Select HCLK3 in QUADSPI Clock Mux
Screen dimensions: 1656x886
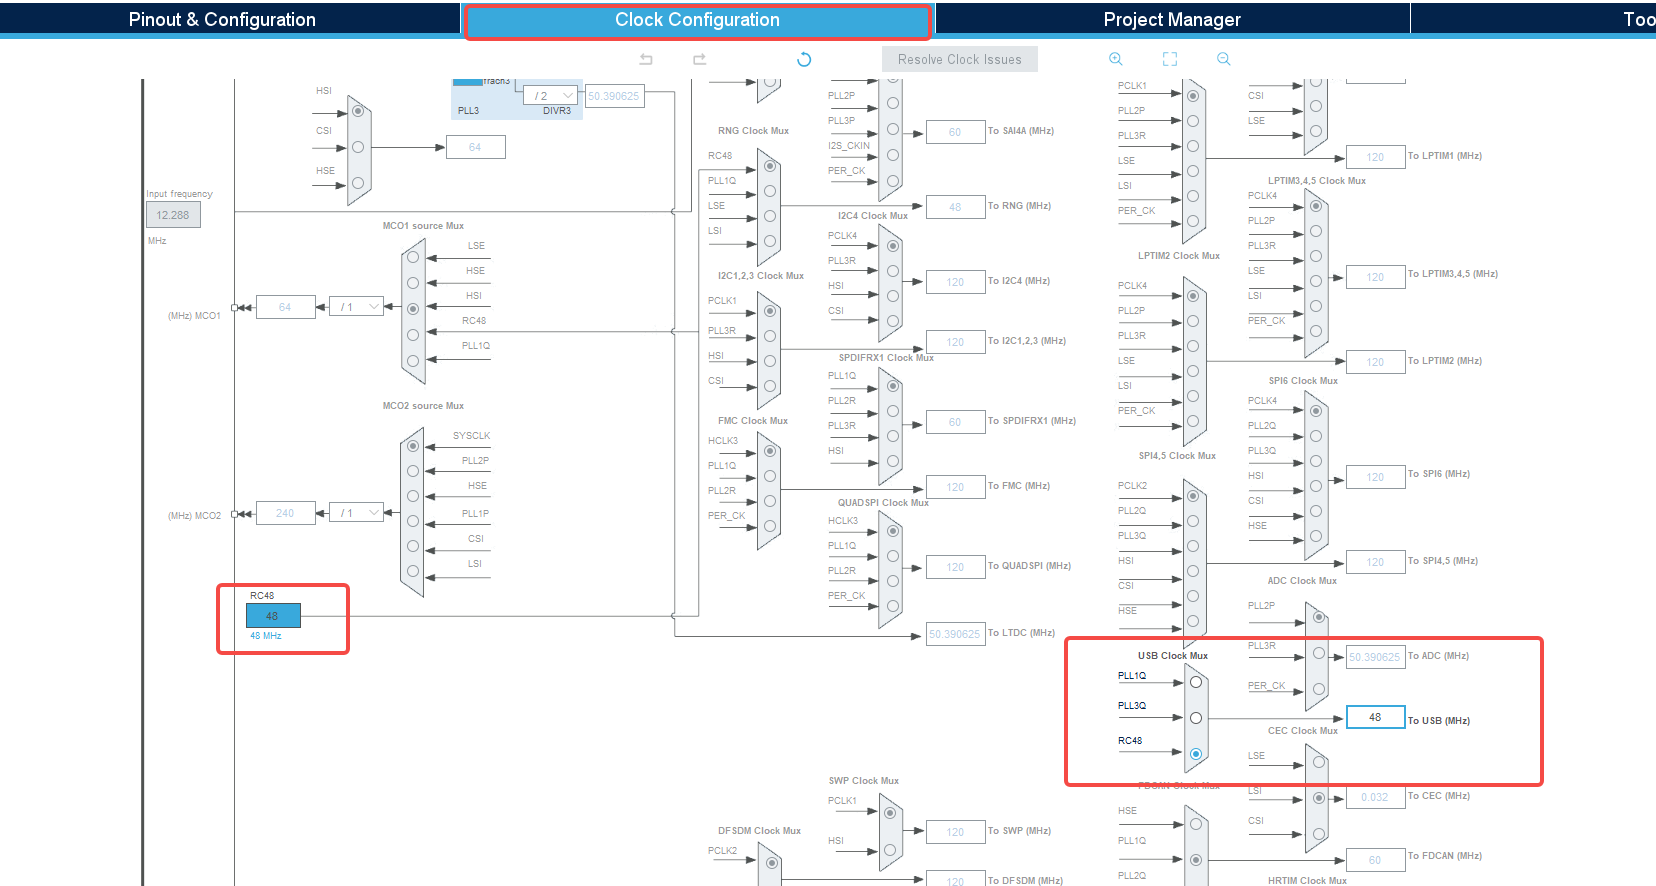tap(893, 531)
